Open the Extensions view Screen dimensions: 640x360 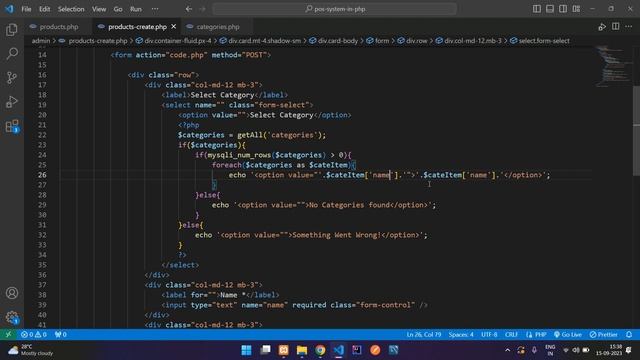pos(12,126)
